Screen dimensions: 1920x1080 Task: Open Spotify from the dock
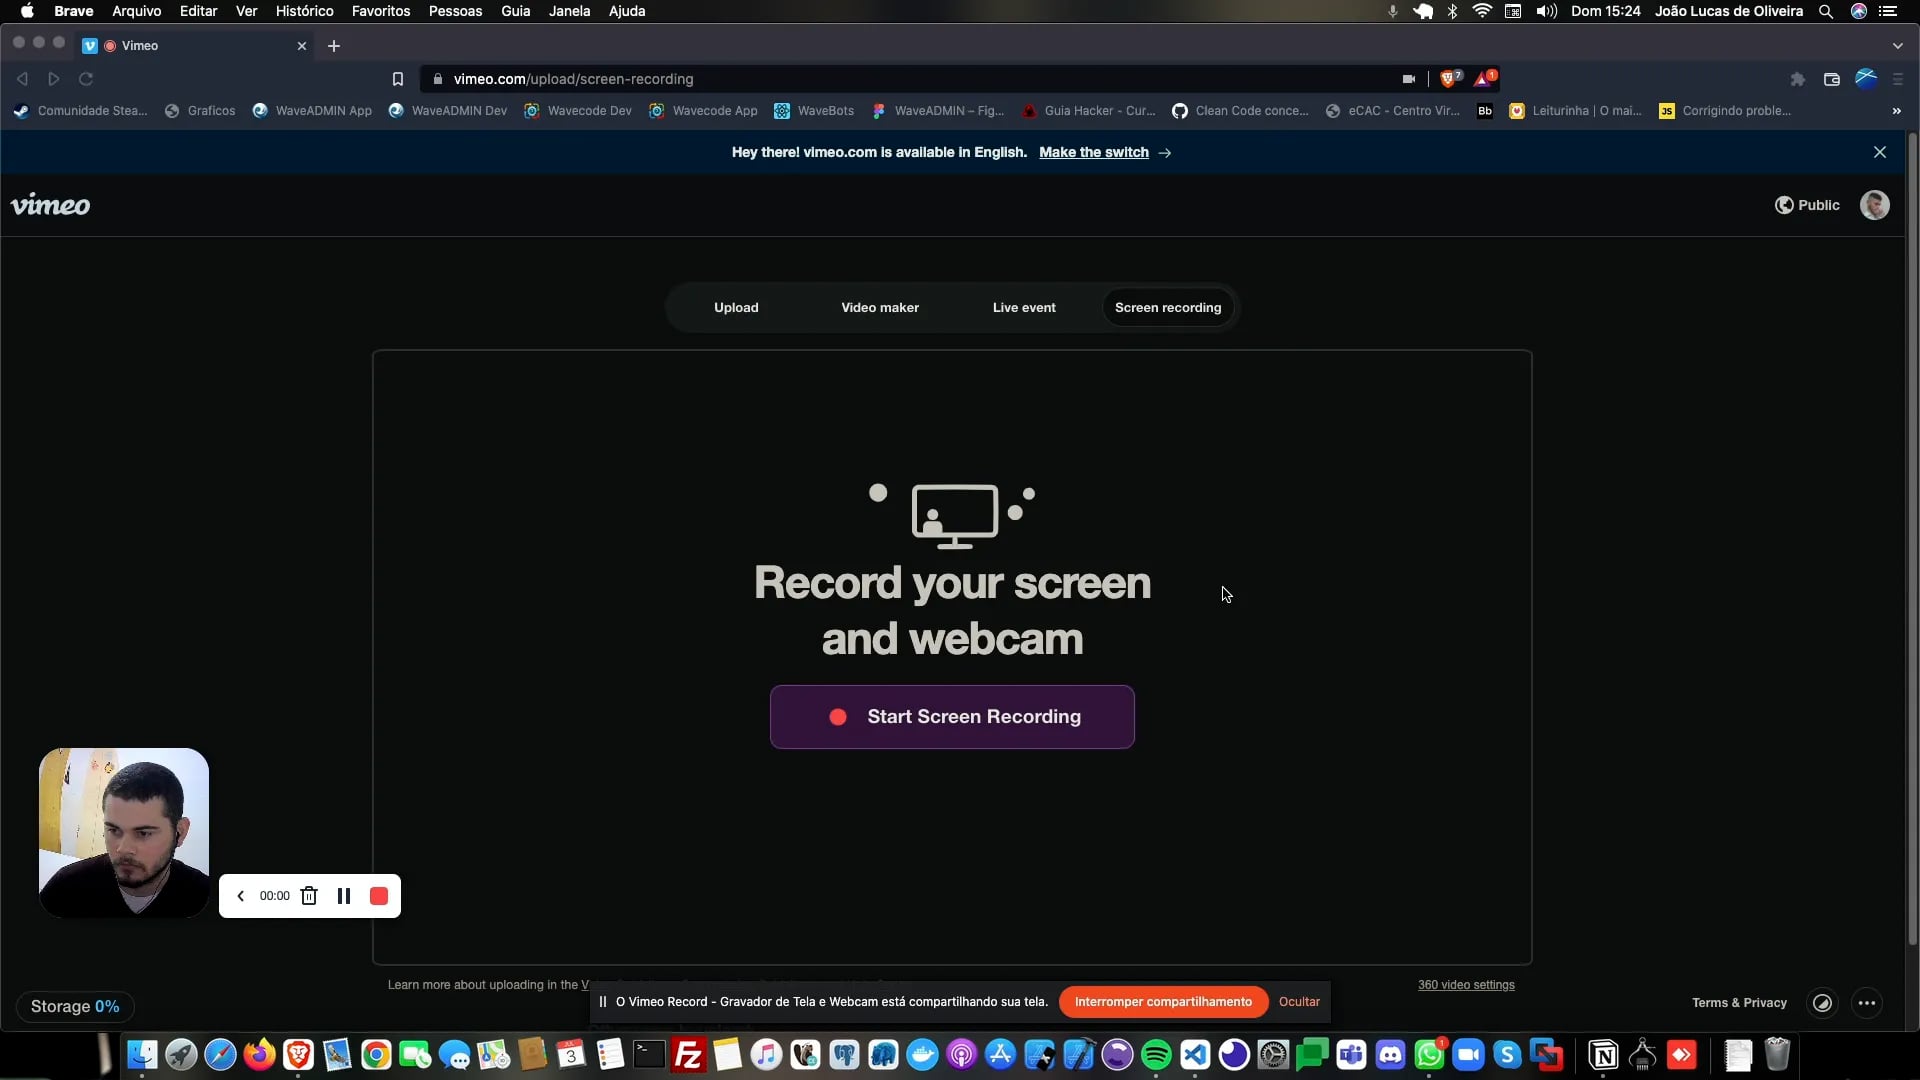point(1156,1055)
